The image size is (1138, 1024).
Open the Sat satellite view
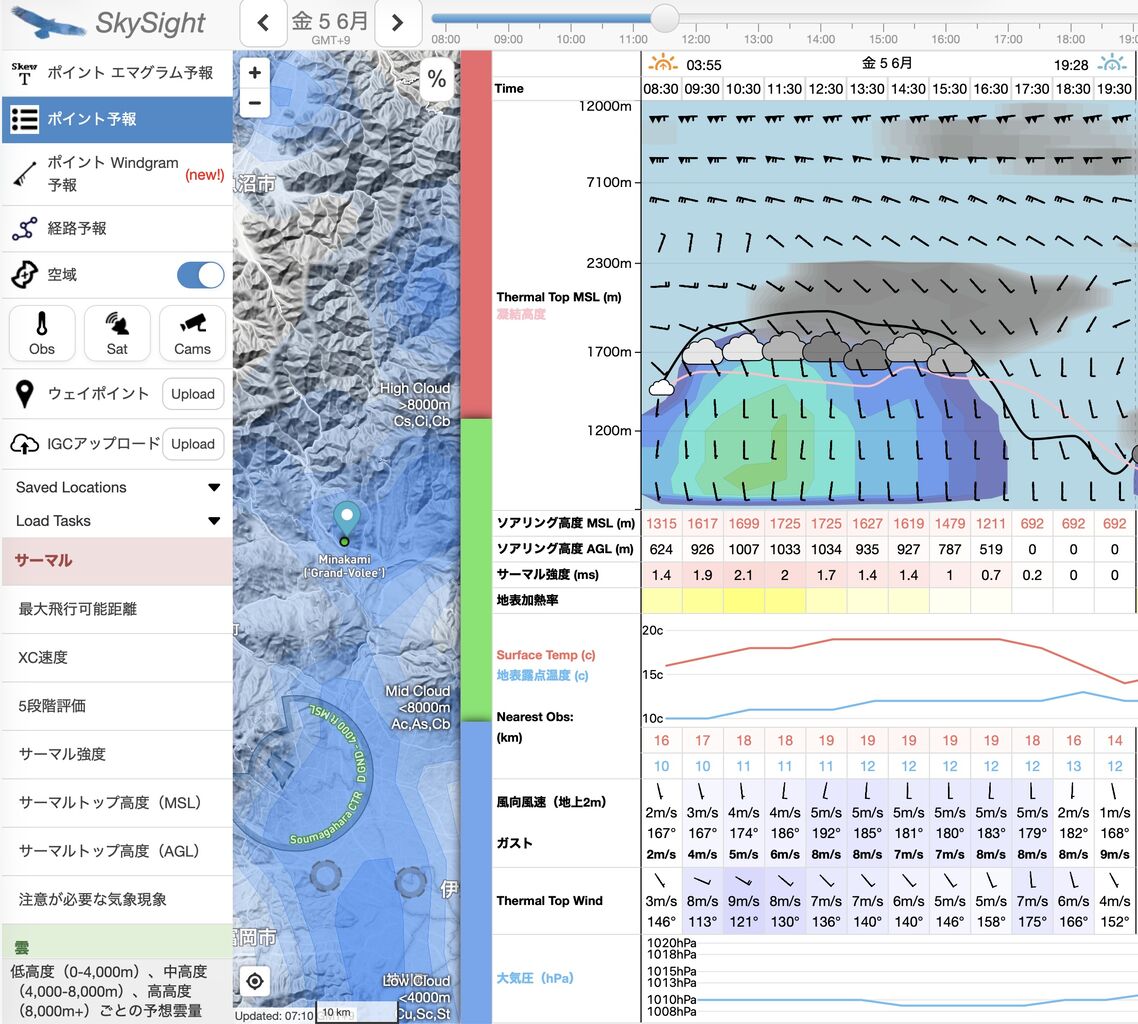(117, 333)
